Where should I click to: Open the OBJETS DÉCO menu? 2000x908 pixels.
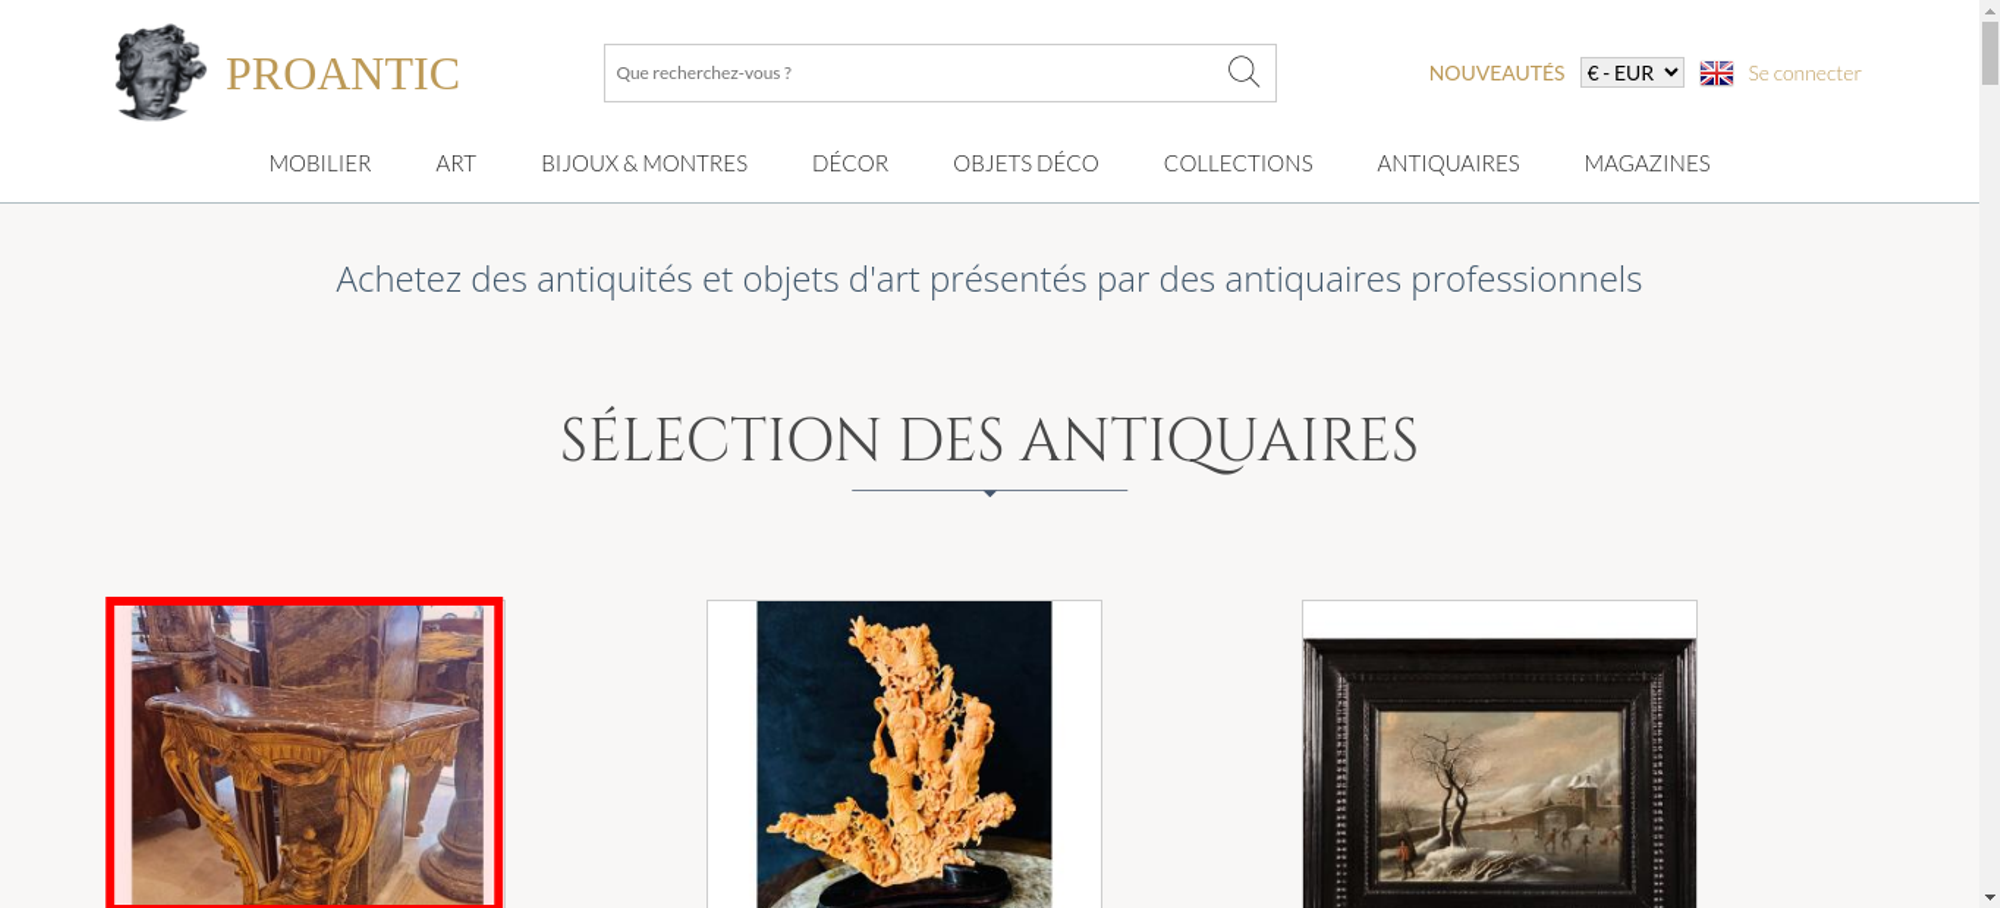tap(1026, 163)
